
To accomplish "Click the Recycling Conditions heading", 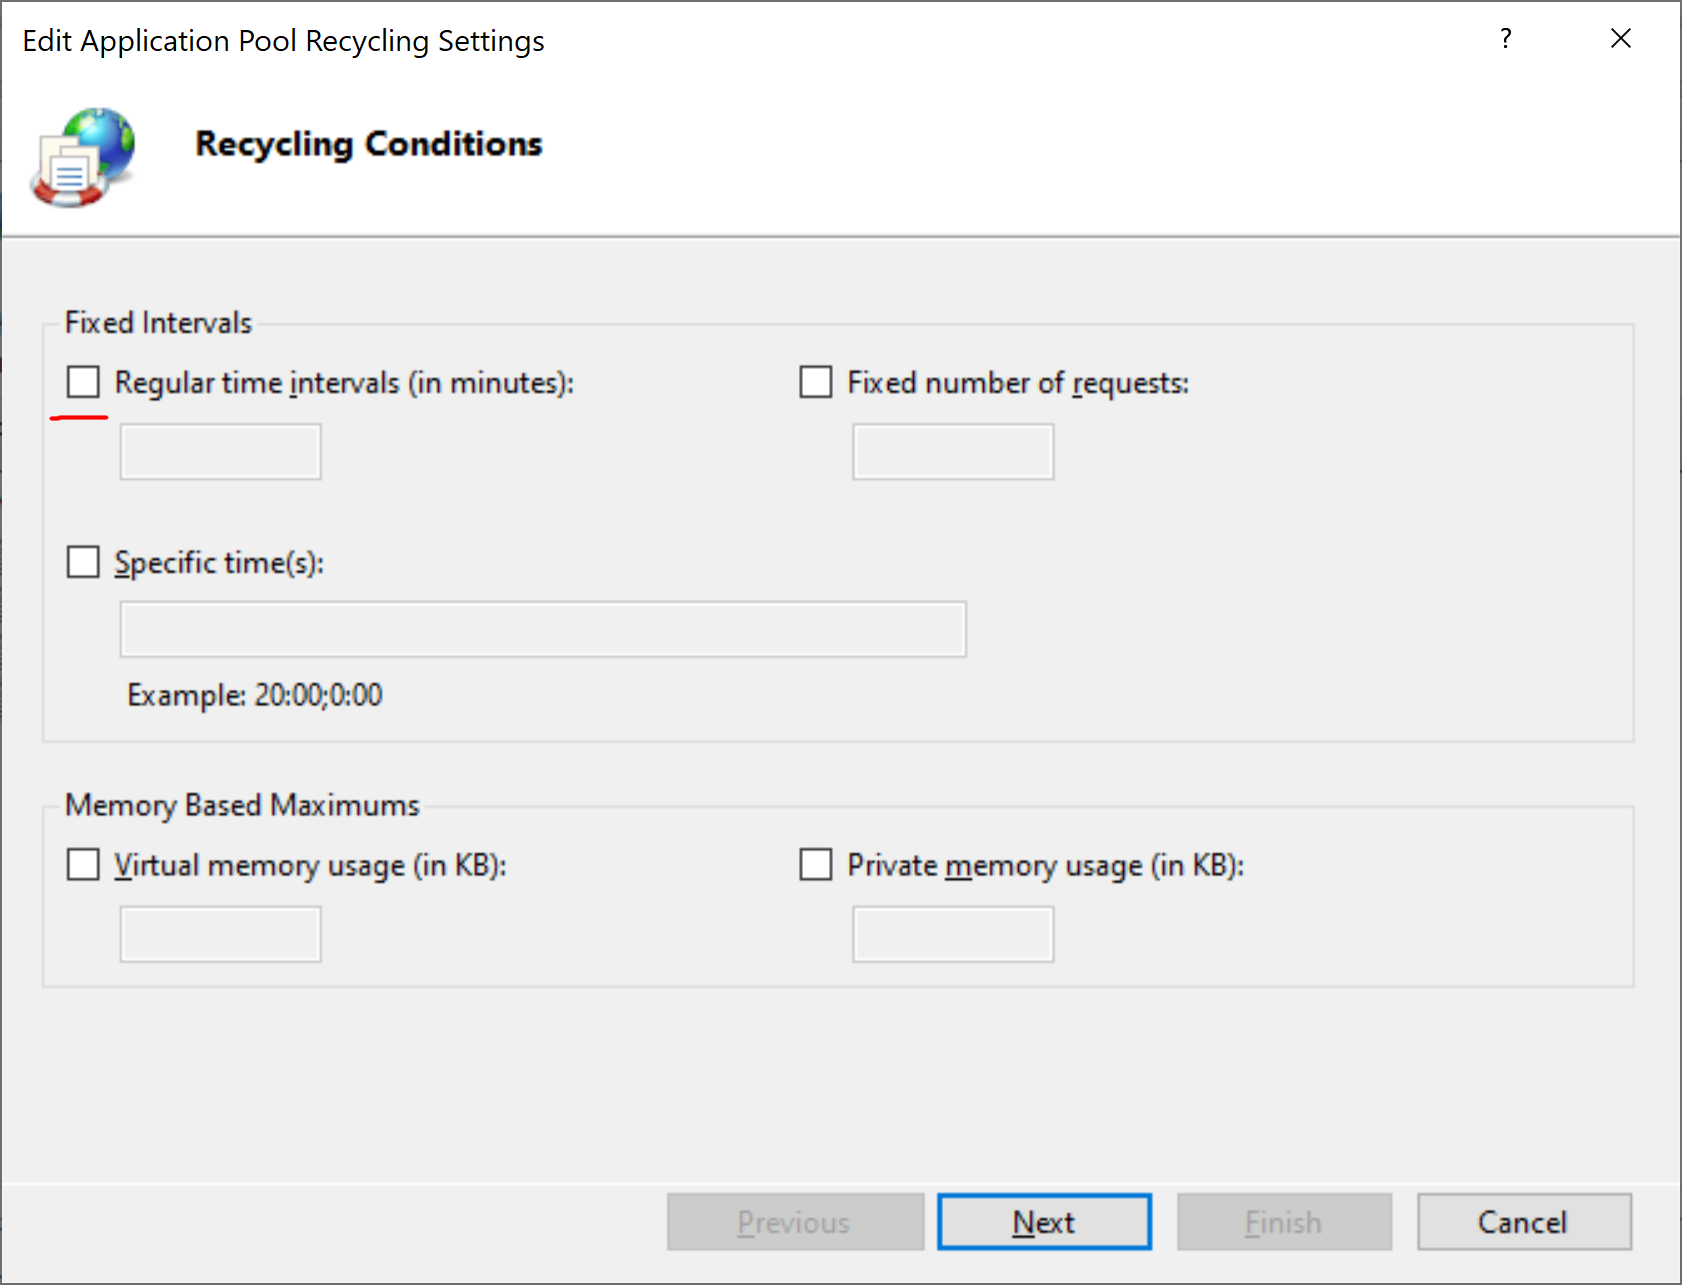I will (x=368, y=144).
